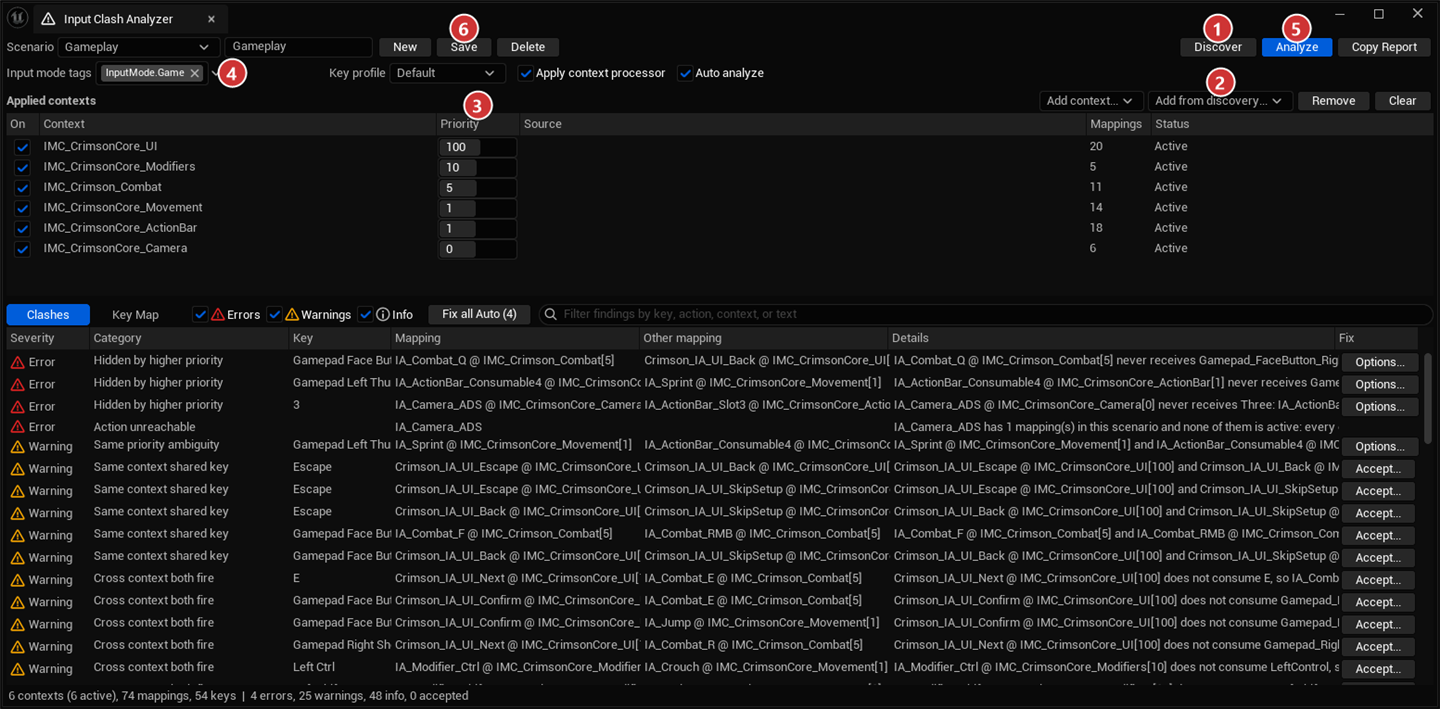Run the Analyze button
Screen dimensions: 1440x709
(1297, 47)
